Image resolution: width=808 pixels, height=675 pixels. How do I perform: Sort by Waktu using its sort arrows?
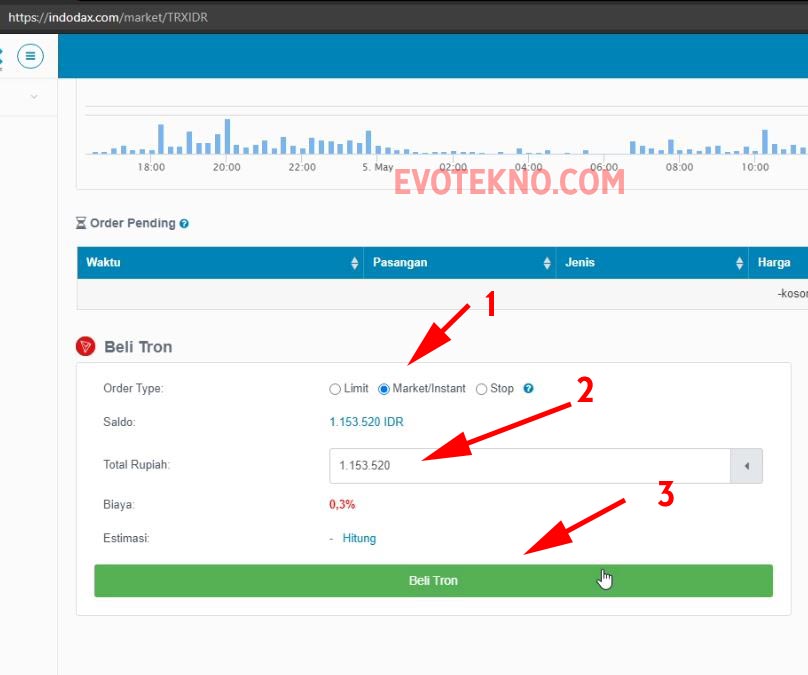coord(355,263)
